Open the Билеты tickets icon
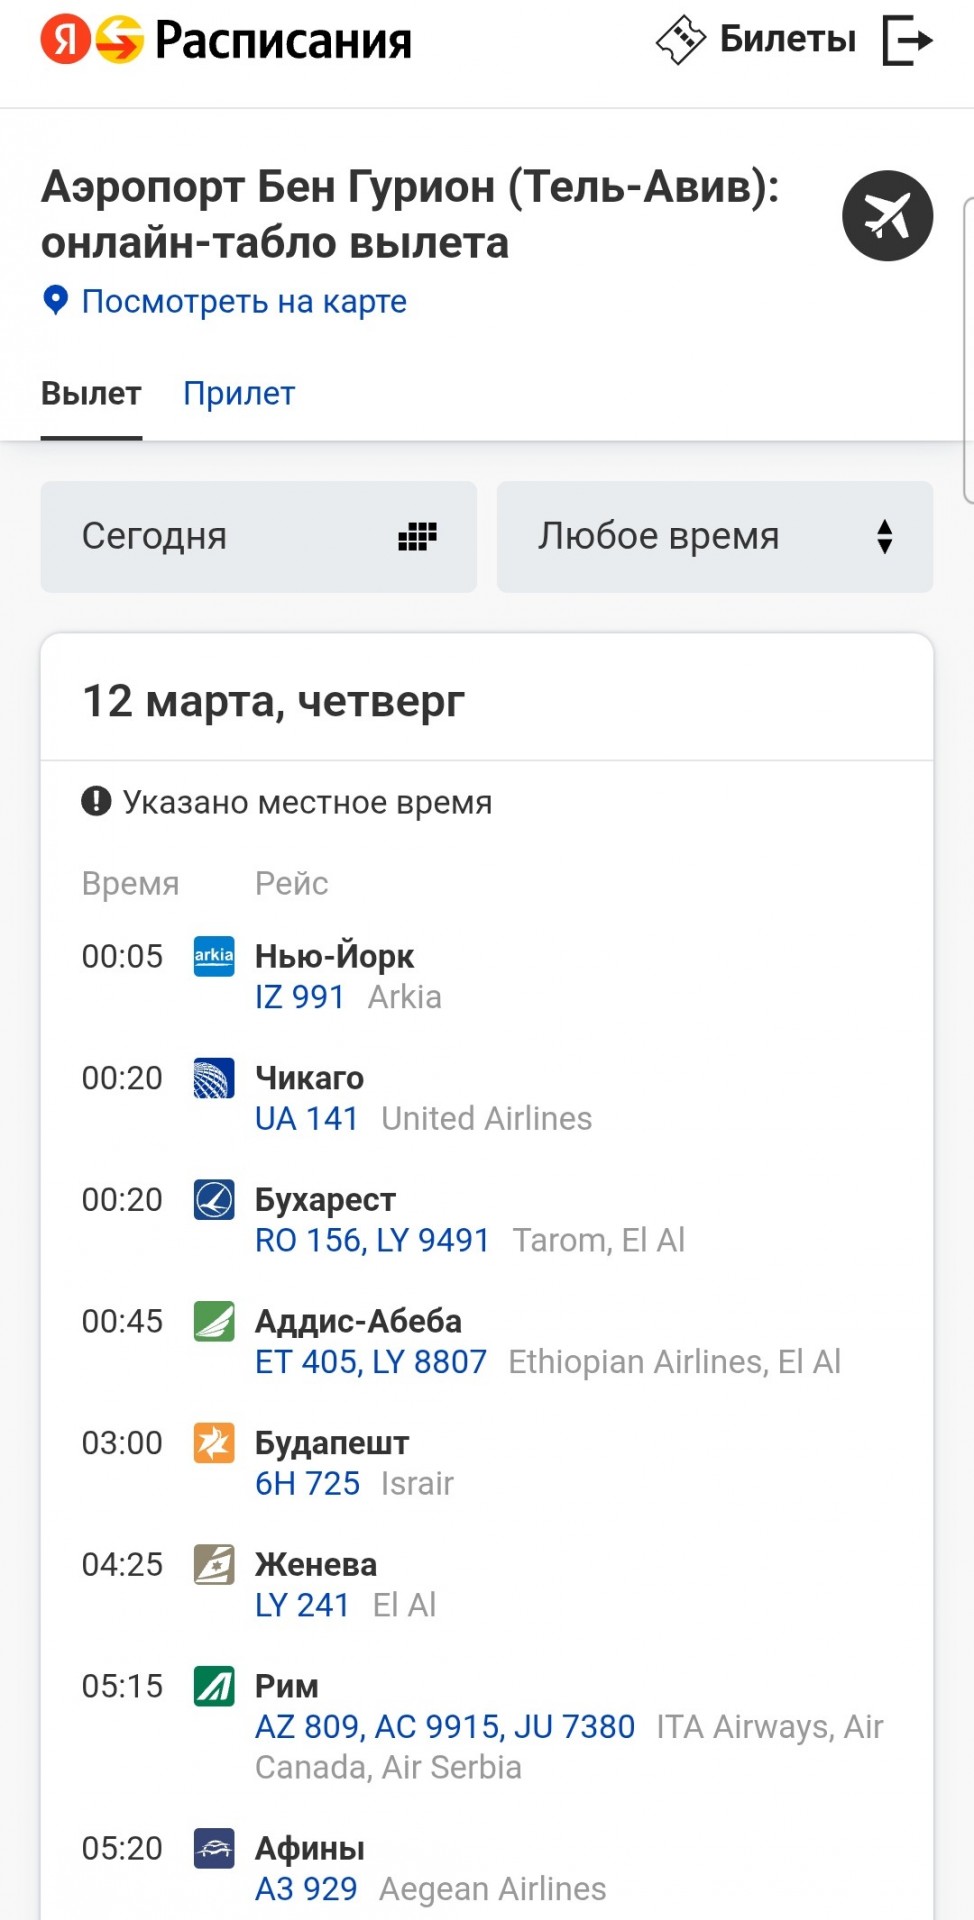The height and width of the screenshot is (1920, 974). [x=681, y=40]
